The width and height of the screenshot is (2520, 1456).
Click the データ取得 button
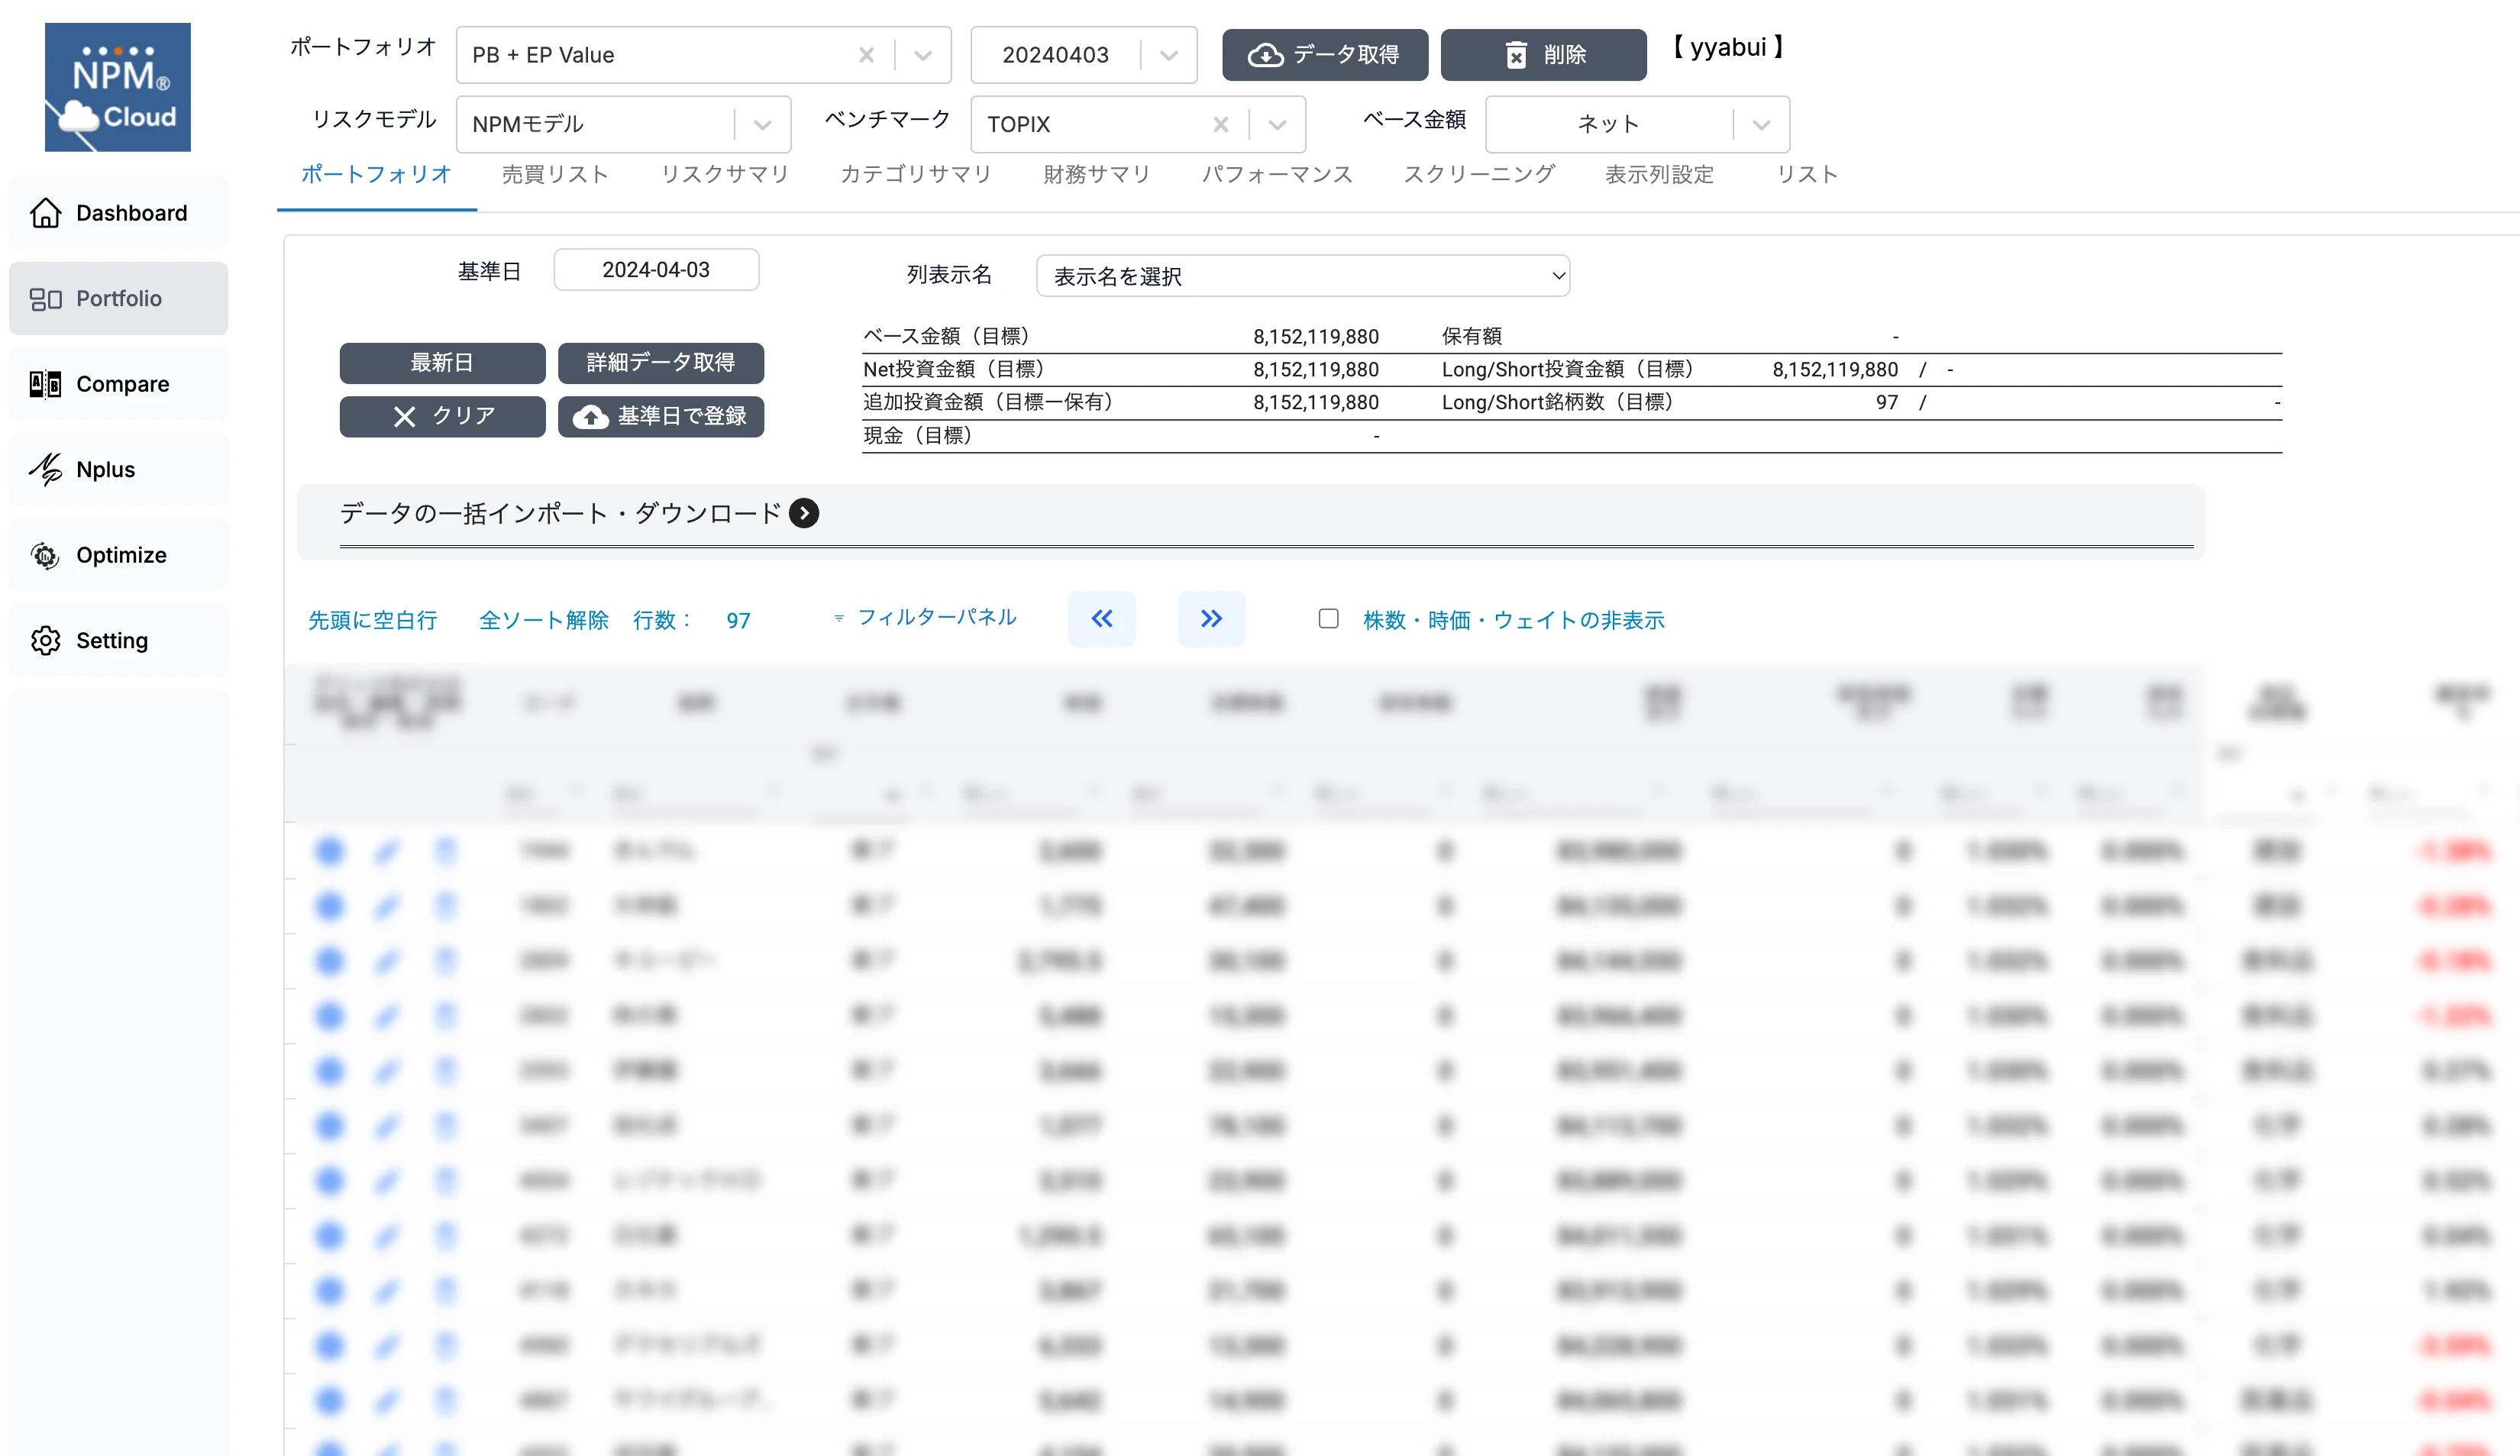tap(1324, 55)
